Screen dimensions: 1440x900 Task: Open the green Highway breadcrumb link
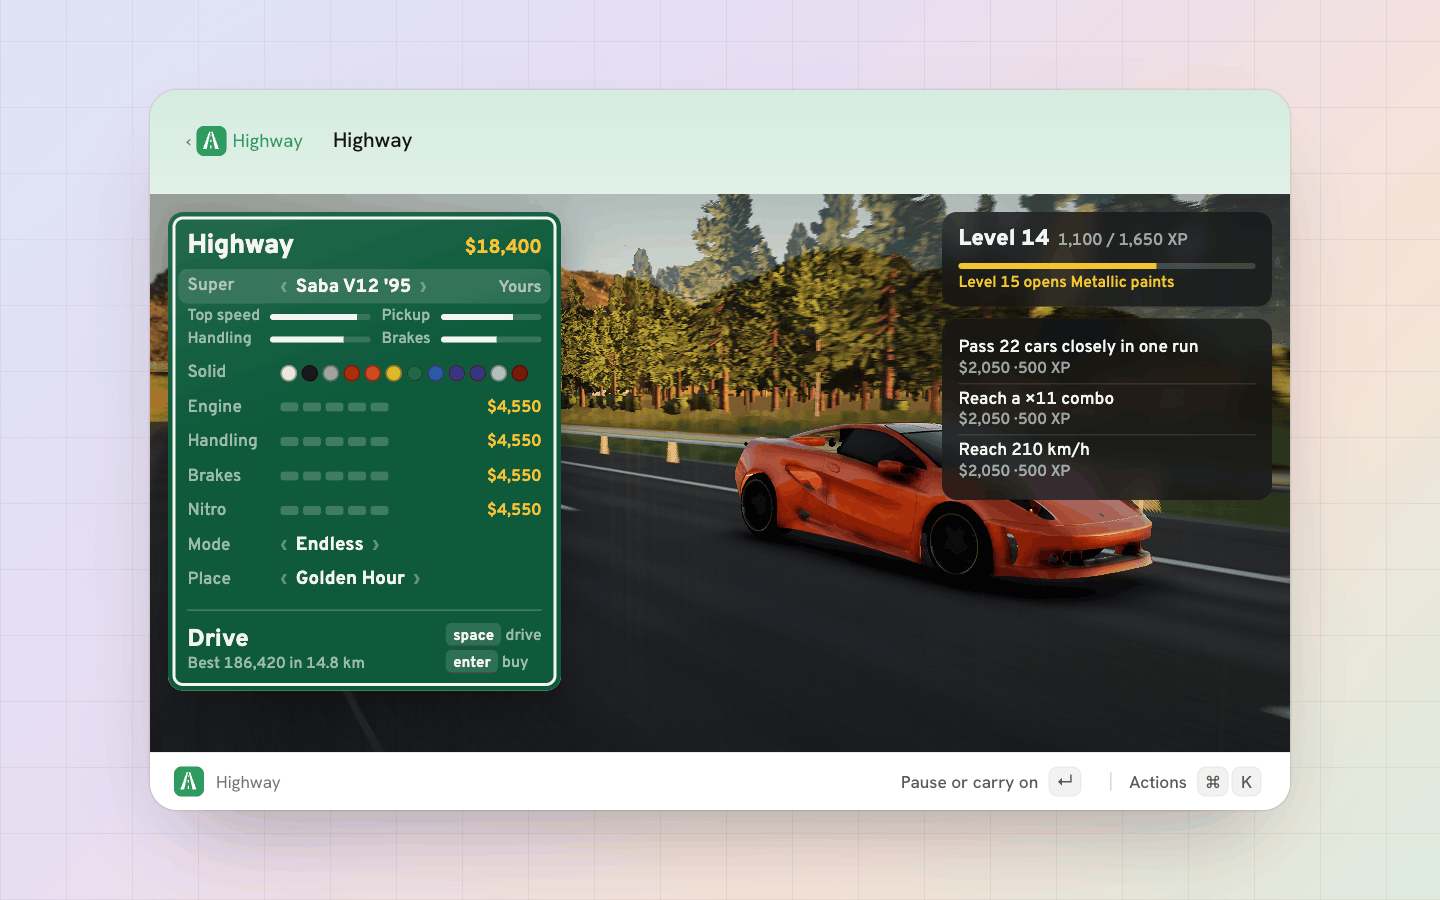coord(267,141)
